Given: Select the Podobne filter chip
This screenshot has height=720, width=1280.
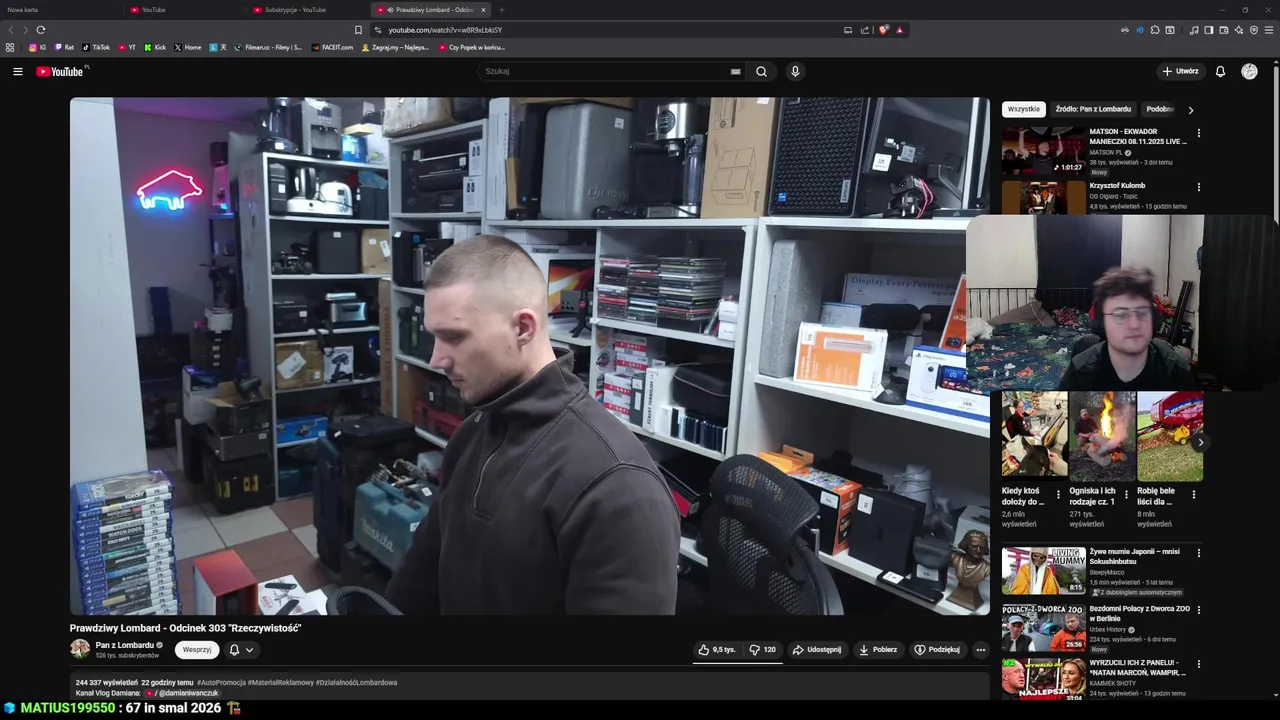Looking at the screenshot, I should point(1160,109).
